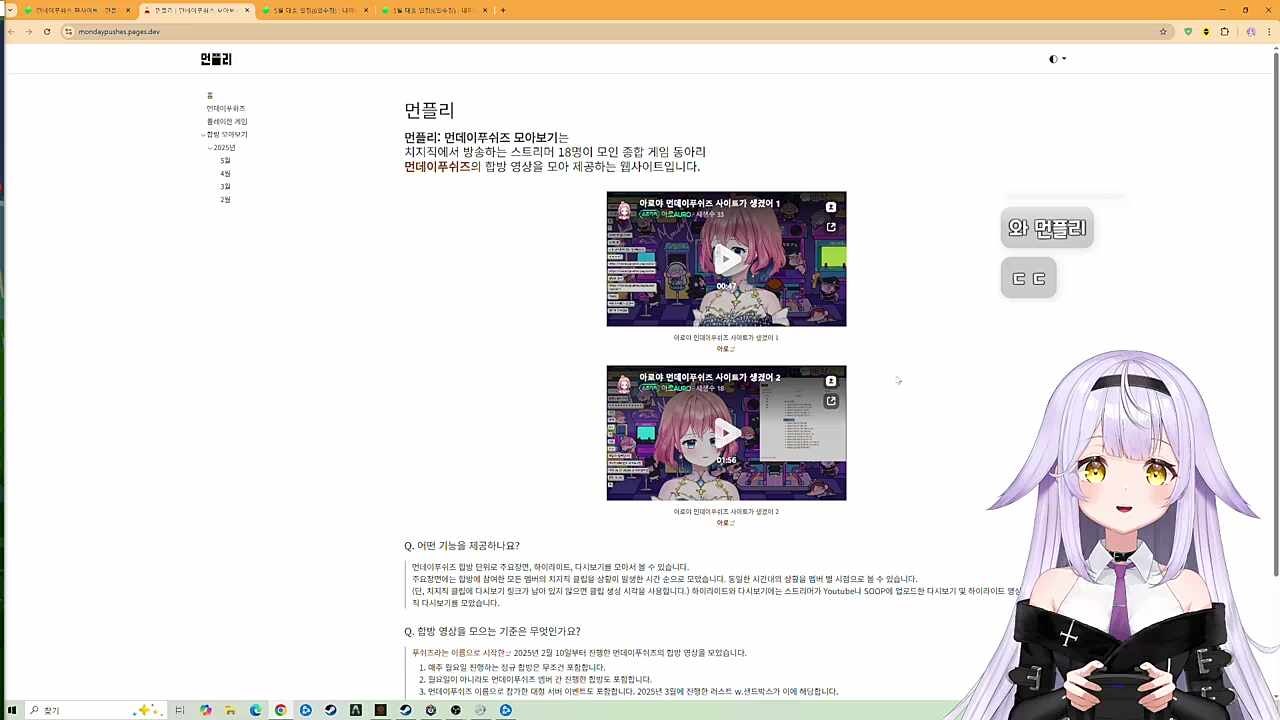
Task: Open 먼데이푸쉬즈 in the sidebar
Action: coord(226,108)
